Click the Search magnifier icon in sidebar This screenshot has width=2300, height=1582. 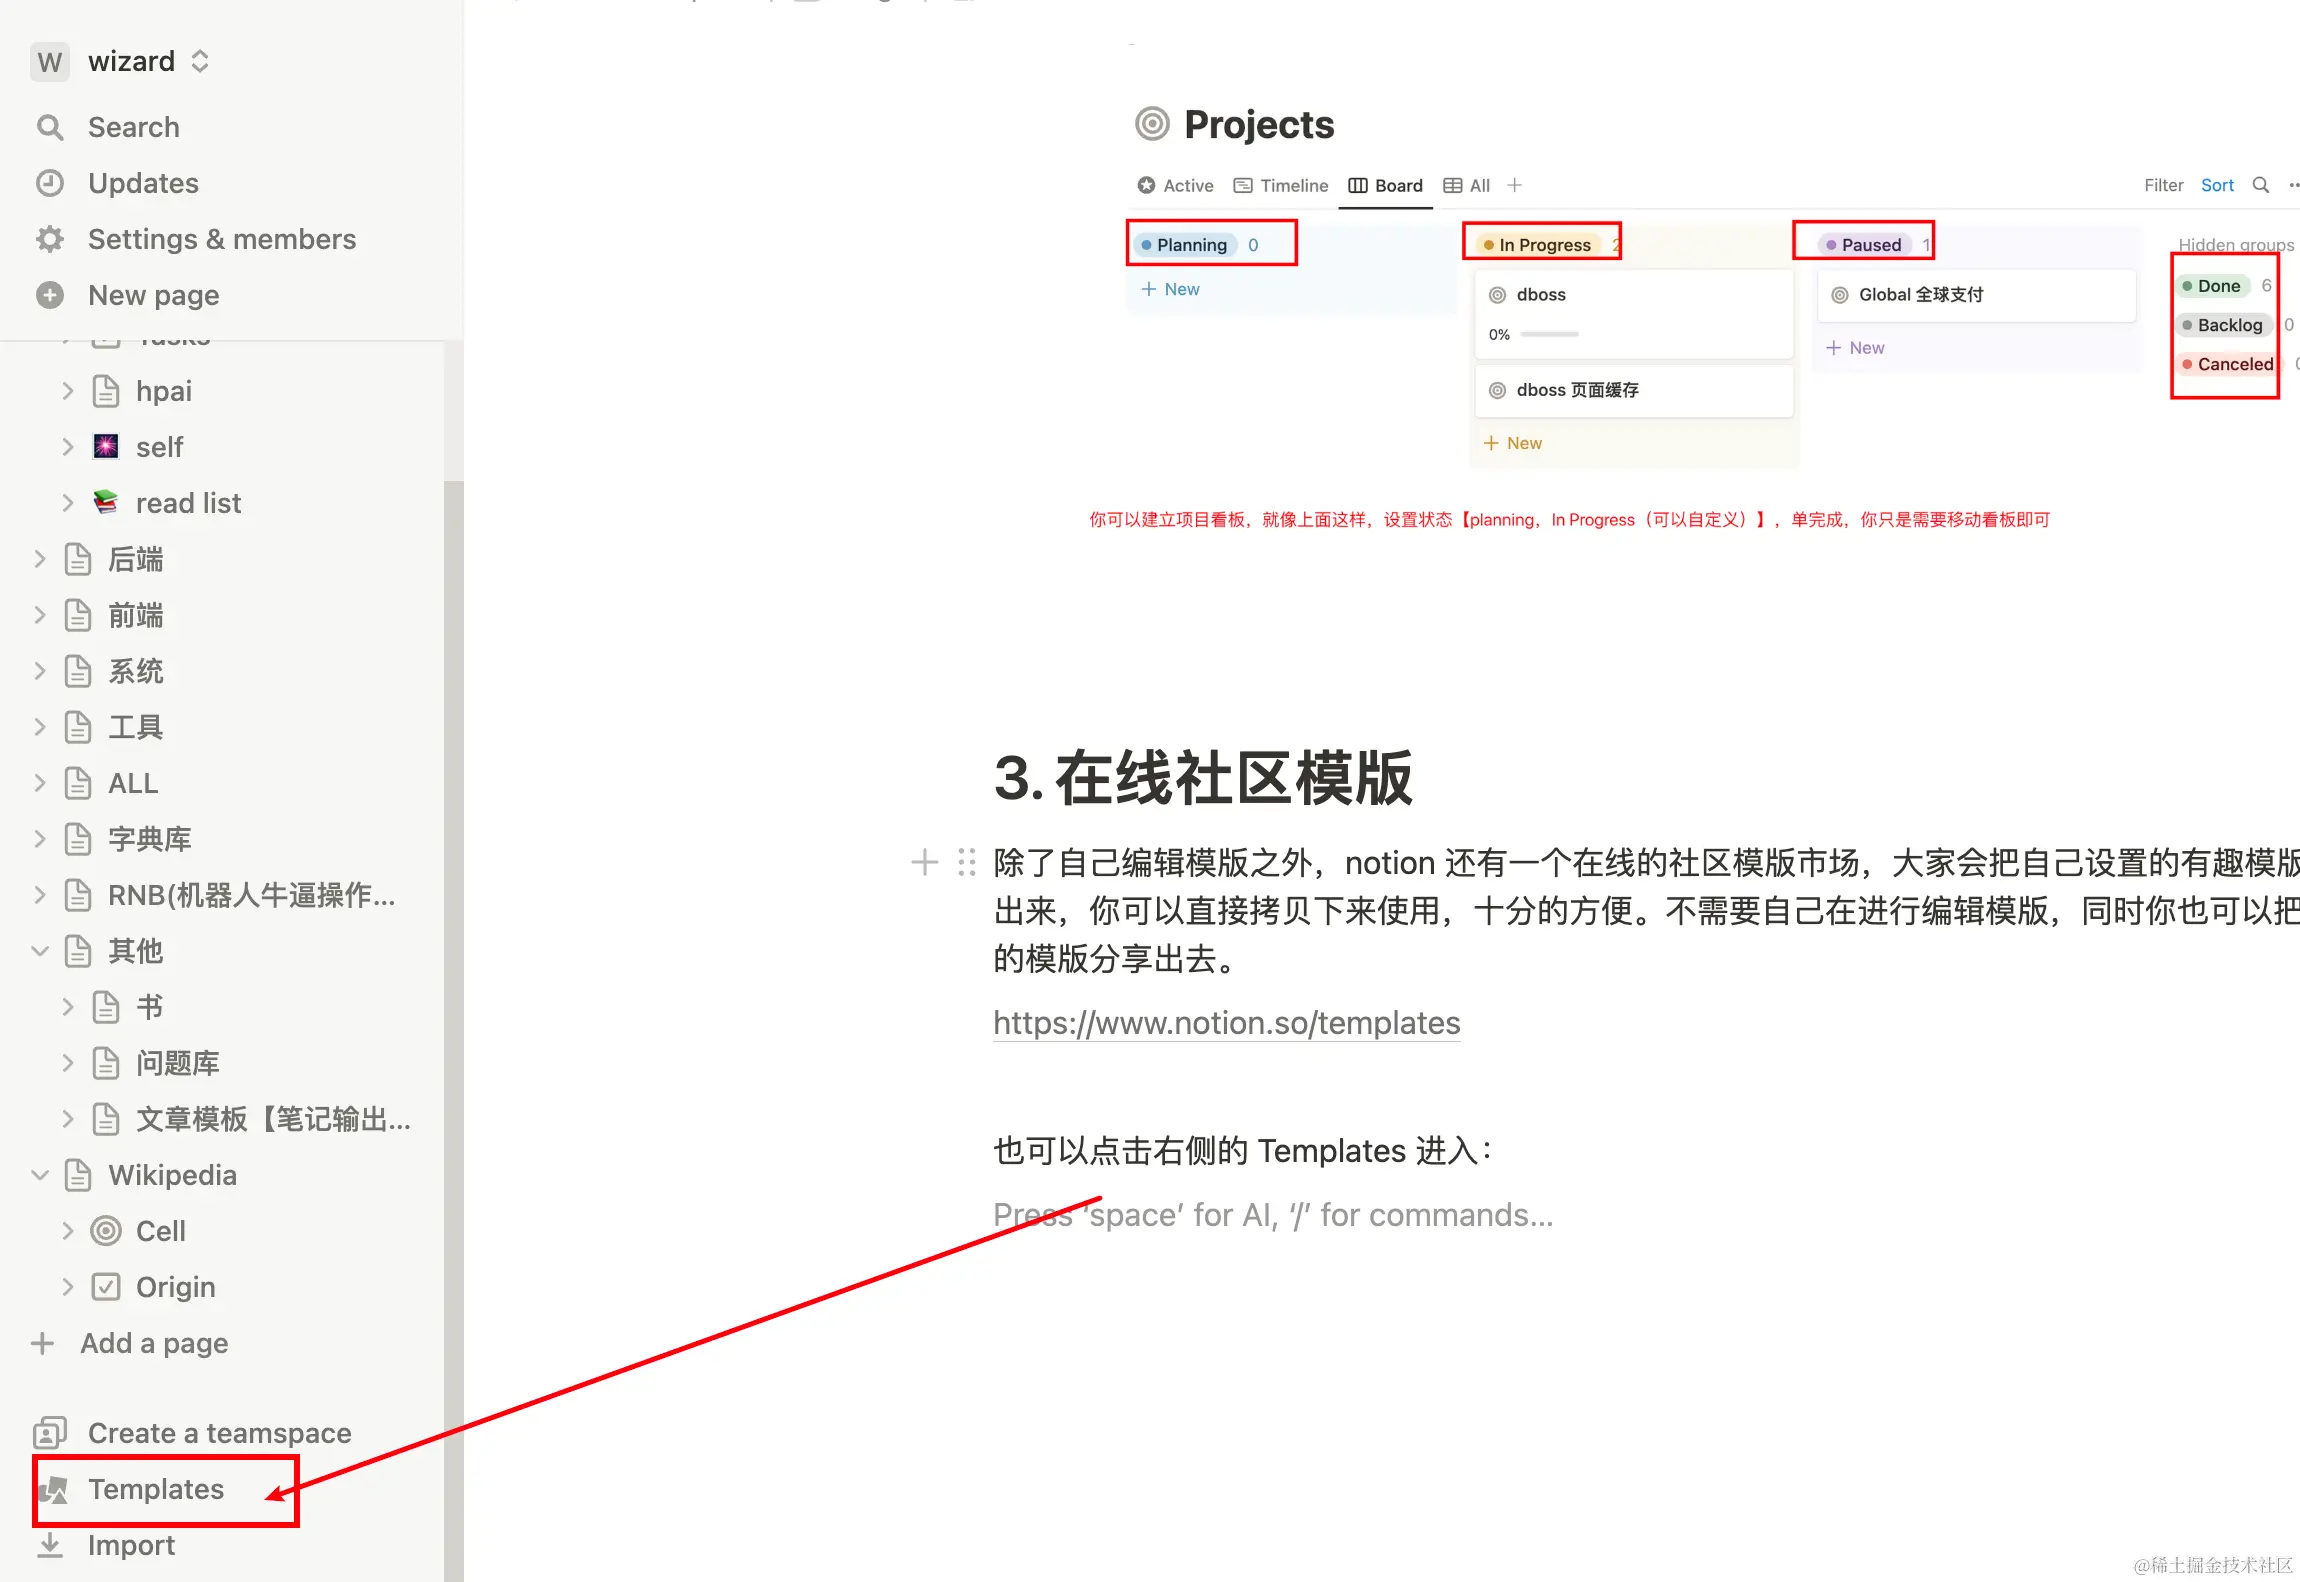click(x=49, y=127)
